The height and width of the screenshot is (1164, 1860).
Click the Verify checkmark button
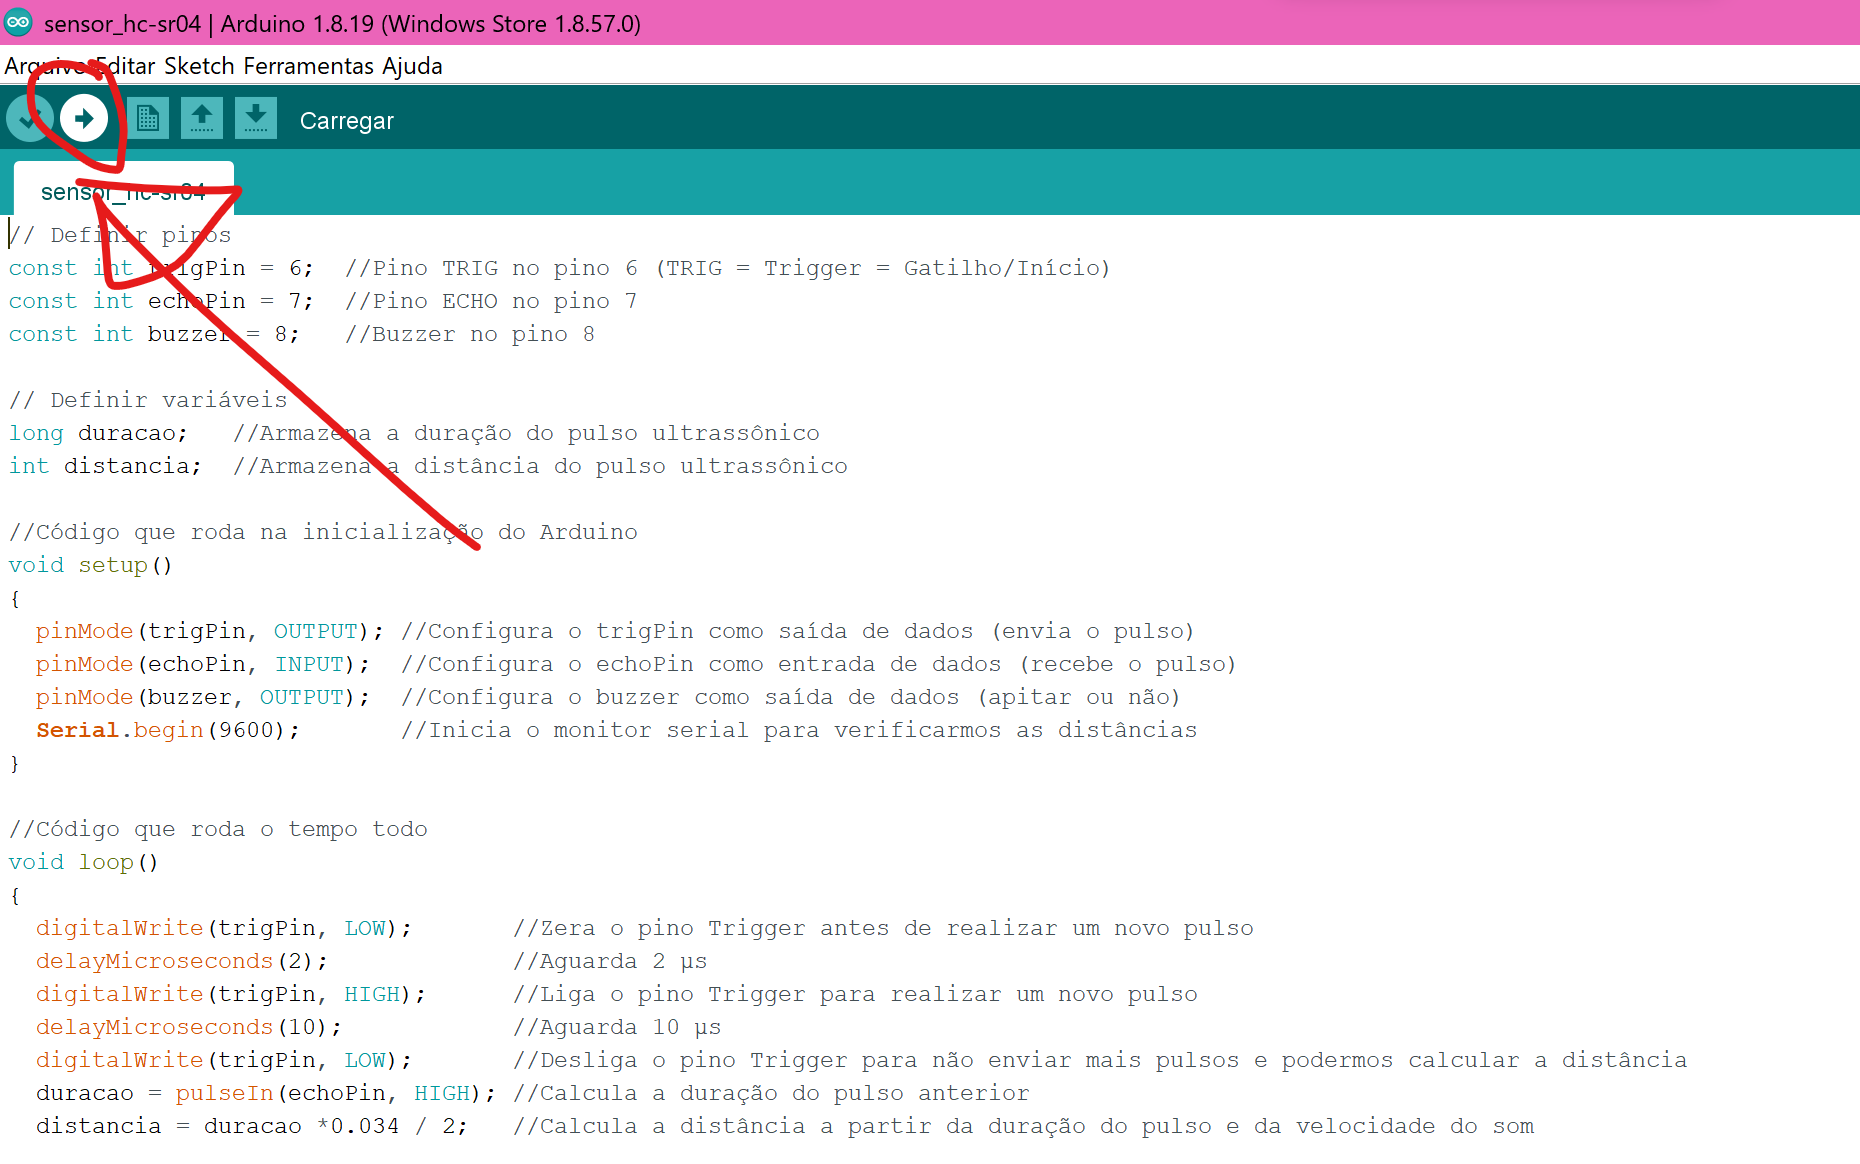point(29,119)
